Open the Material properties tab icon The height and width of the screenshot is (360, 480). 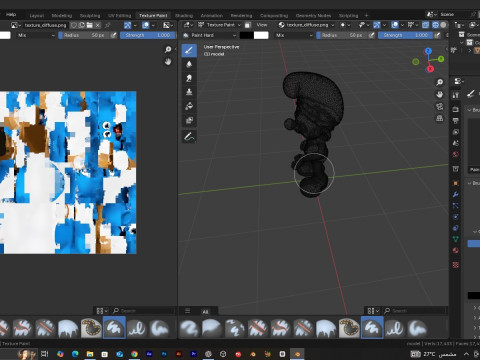coord(456,250)
